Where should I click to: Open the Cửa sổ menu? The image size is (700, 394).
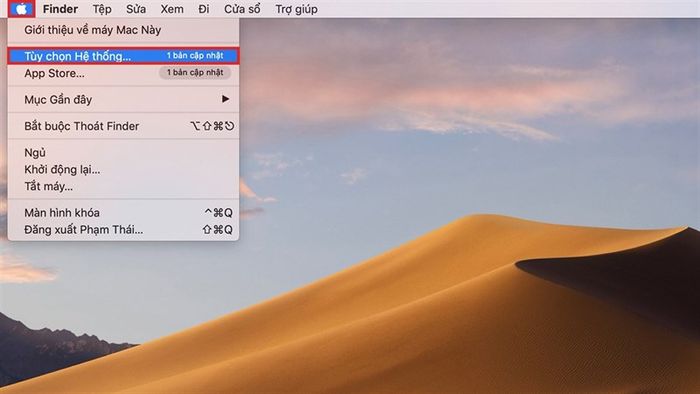pyautogui.click(x=242, y=9)
